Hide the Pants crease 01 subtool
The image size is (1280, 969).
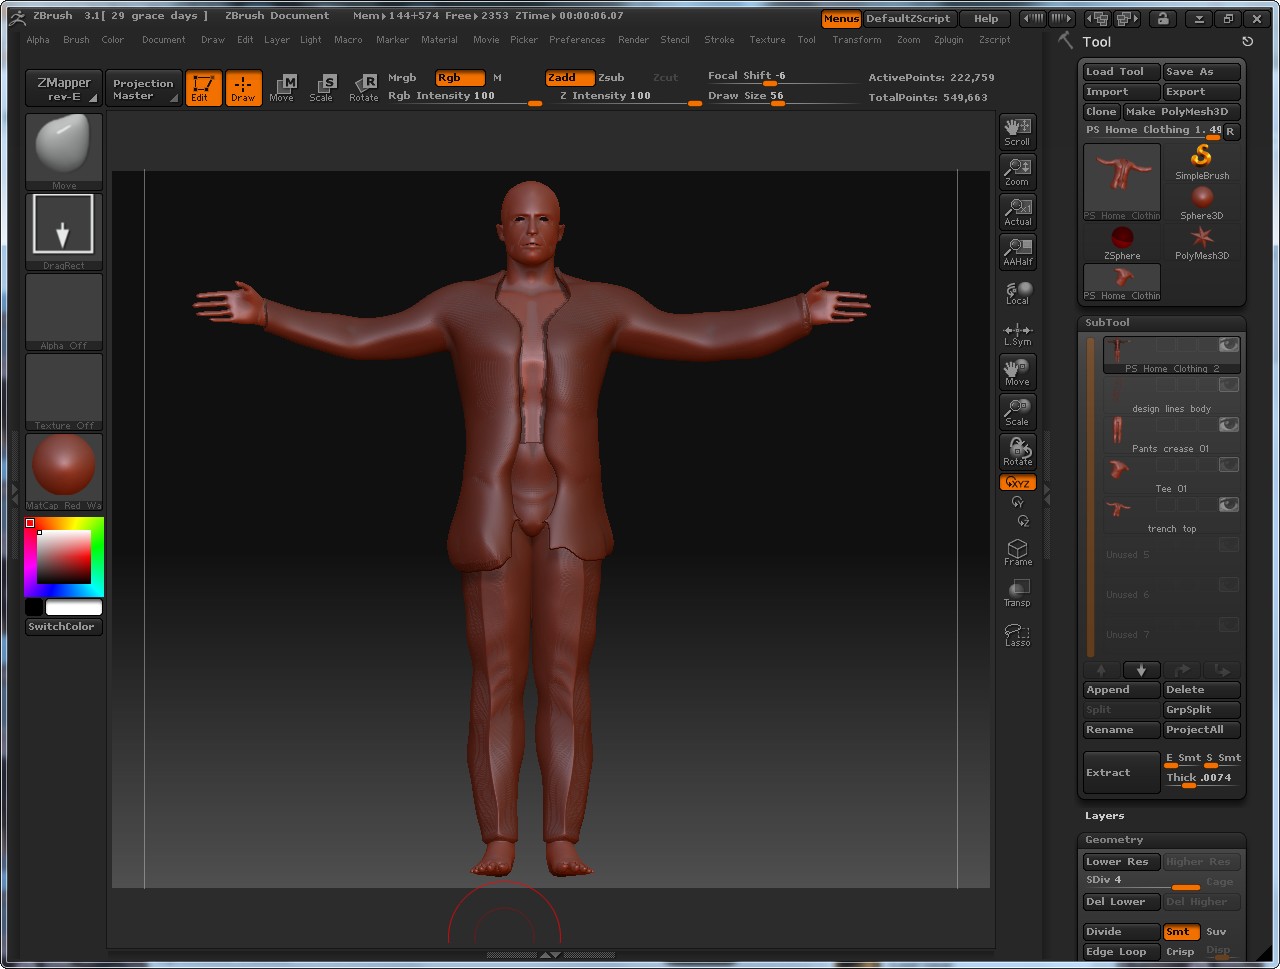pos(1228,425)
